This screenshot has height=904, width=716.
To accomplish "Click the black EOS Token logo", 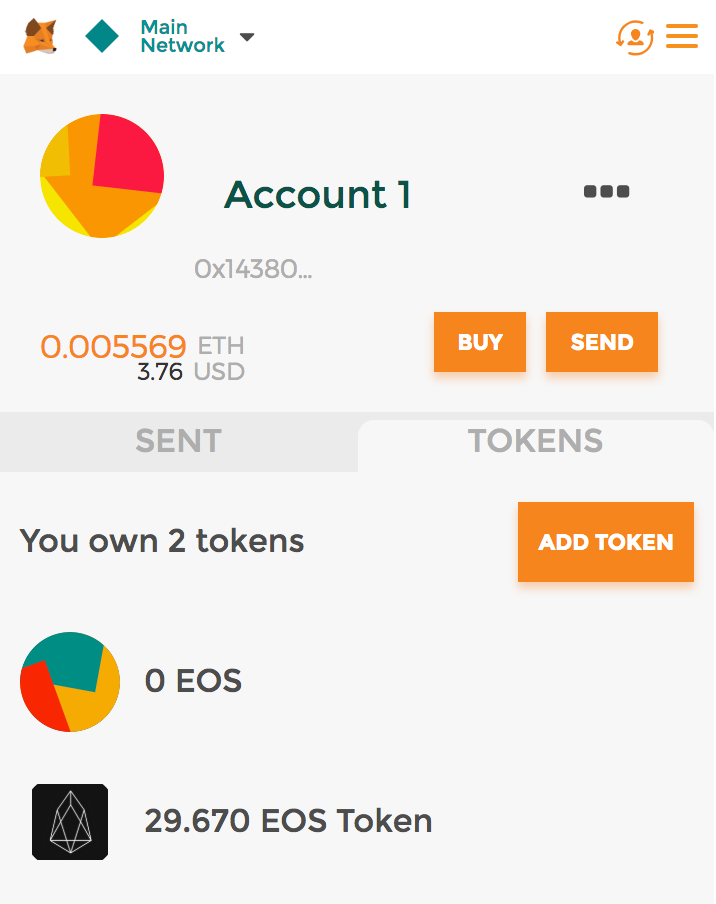I will click(x=70, y=822).
